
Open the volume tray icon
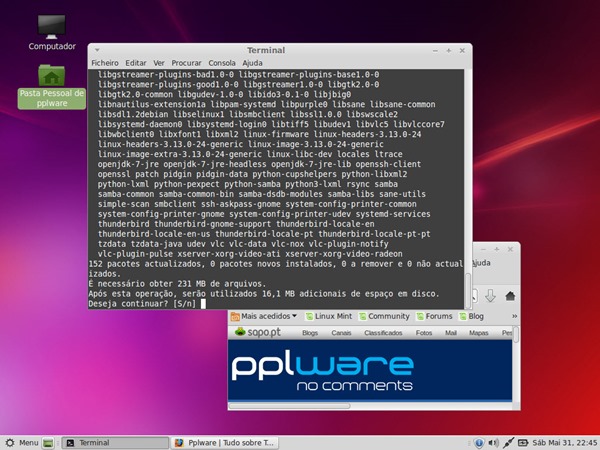[x=493, y=443]
